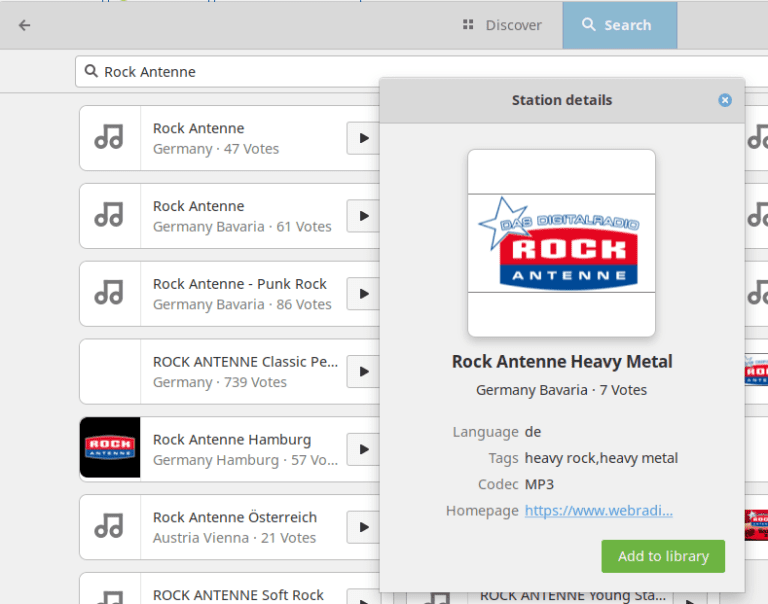Switch to the Search tab

coord(619,25)
